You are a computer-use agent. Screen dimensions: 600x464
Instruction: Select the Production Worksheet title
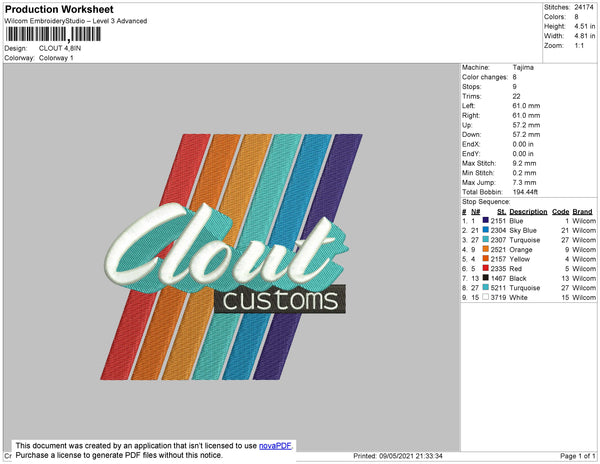[59, 9]
